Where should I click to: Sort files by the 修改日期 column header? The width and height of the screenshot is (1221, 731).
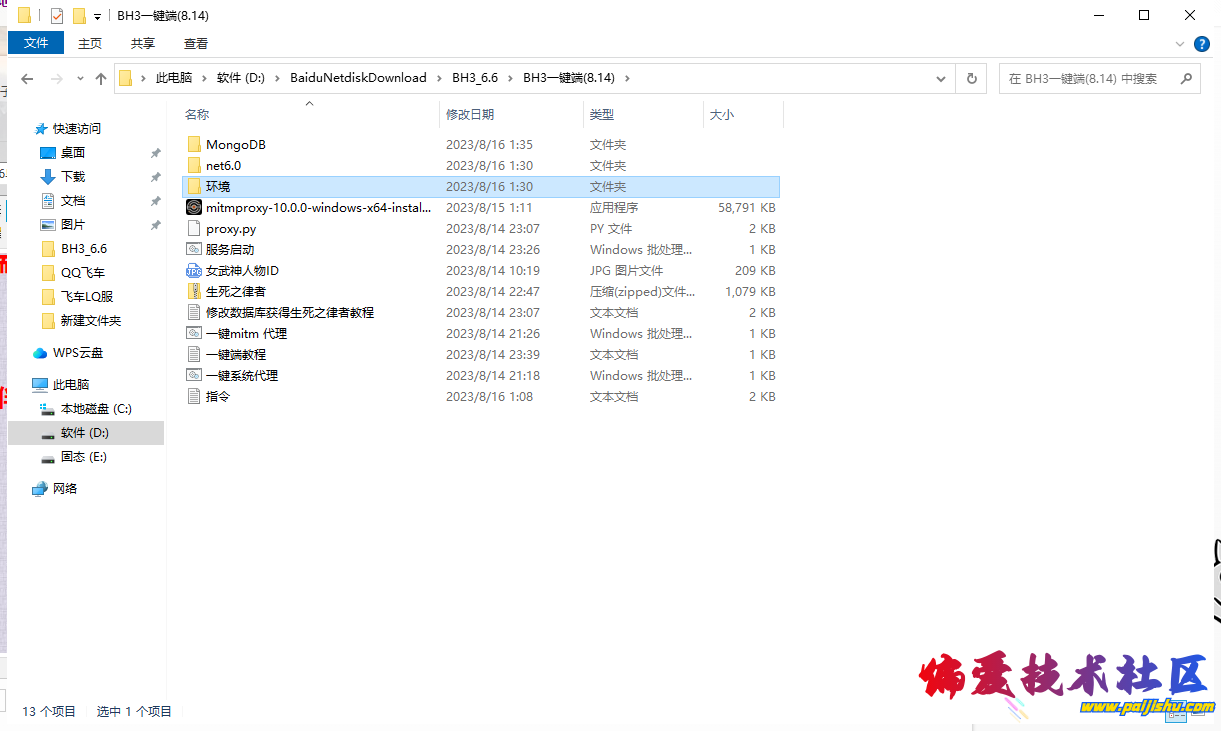point(470,115)
